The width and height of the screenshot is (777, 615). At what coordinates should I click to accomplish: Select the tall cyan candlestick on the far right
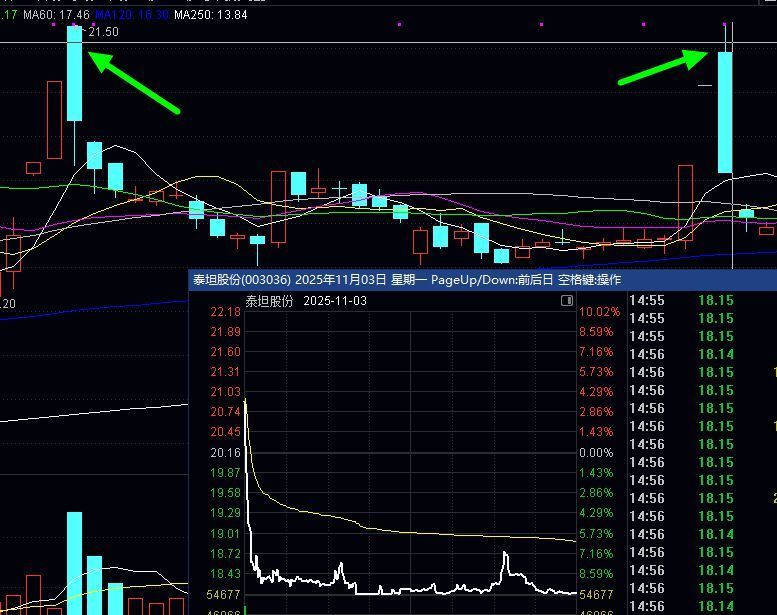coord(725,112)
